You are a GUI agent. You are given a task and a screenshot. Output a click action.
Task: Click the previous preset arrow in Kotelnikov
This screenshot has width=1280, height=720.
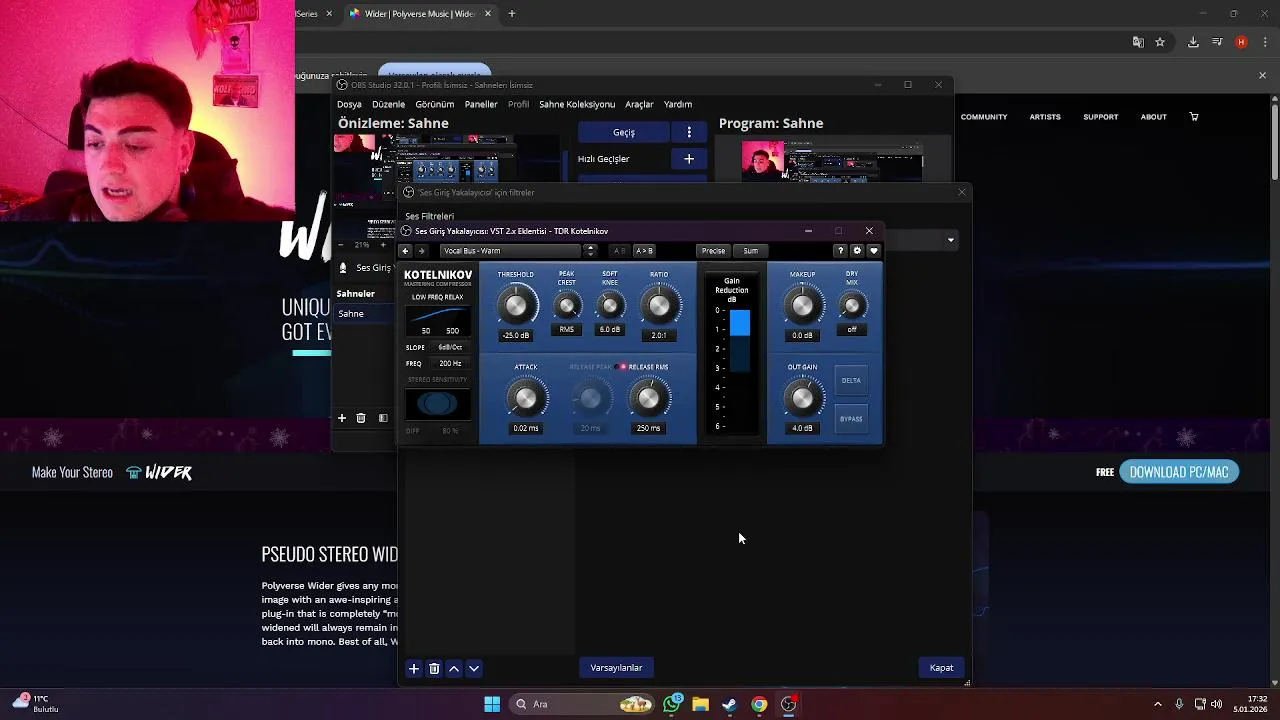click(x=405, y=251)
